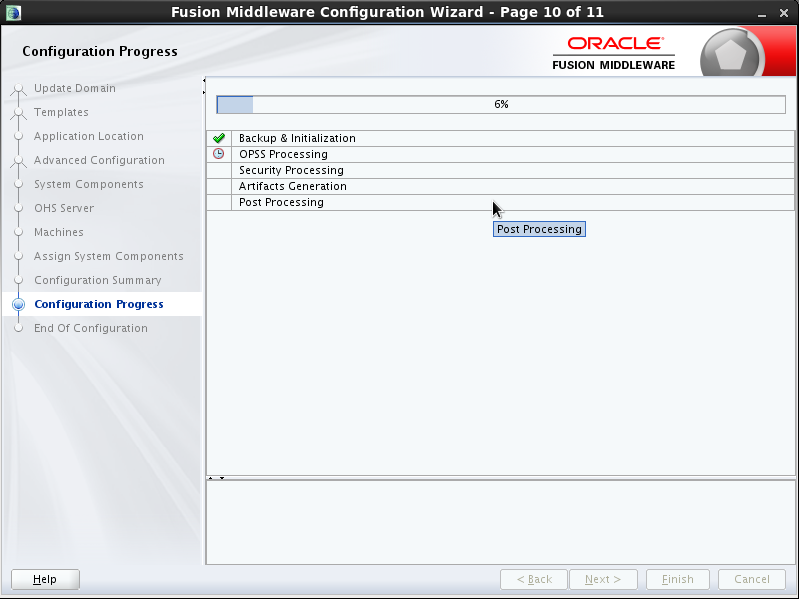Close the Configuration Wizard window
Image resolution: width=799 pixels, height=599 pixels.
(x=784, y=13)
